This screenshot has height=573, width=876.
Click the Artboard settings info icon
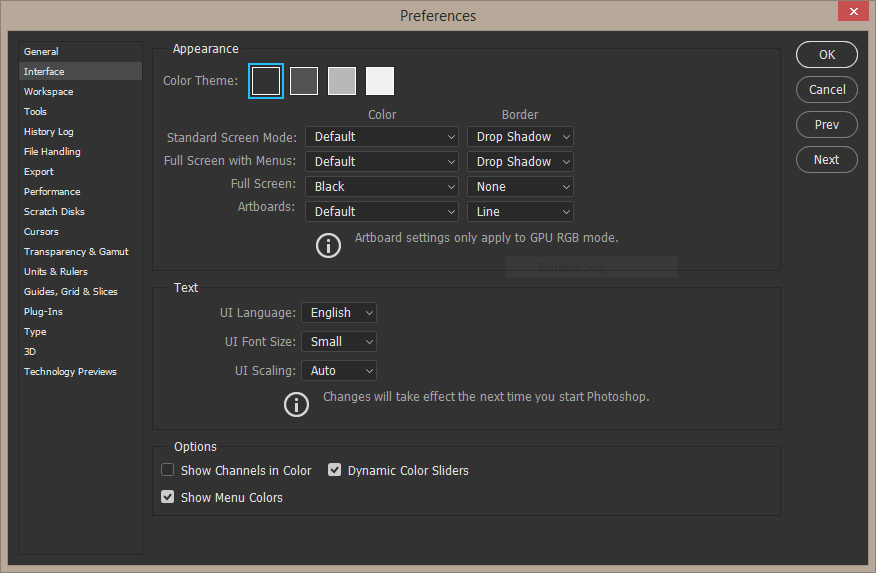(328, 245)
